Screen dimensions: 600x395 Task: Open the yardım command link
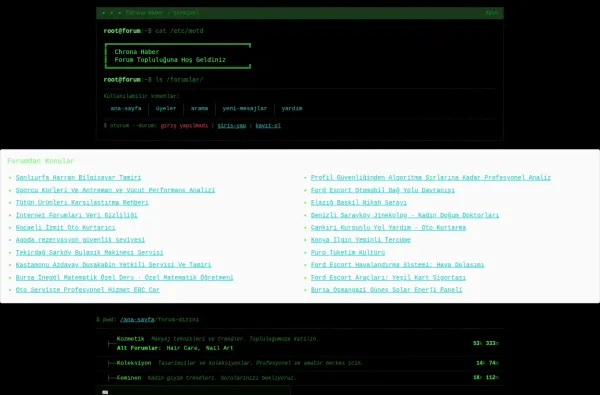click(x=292, y=108)
